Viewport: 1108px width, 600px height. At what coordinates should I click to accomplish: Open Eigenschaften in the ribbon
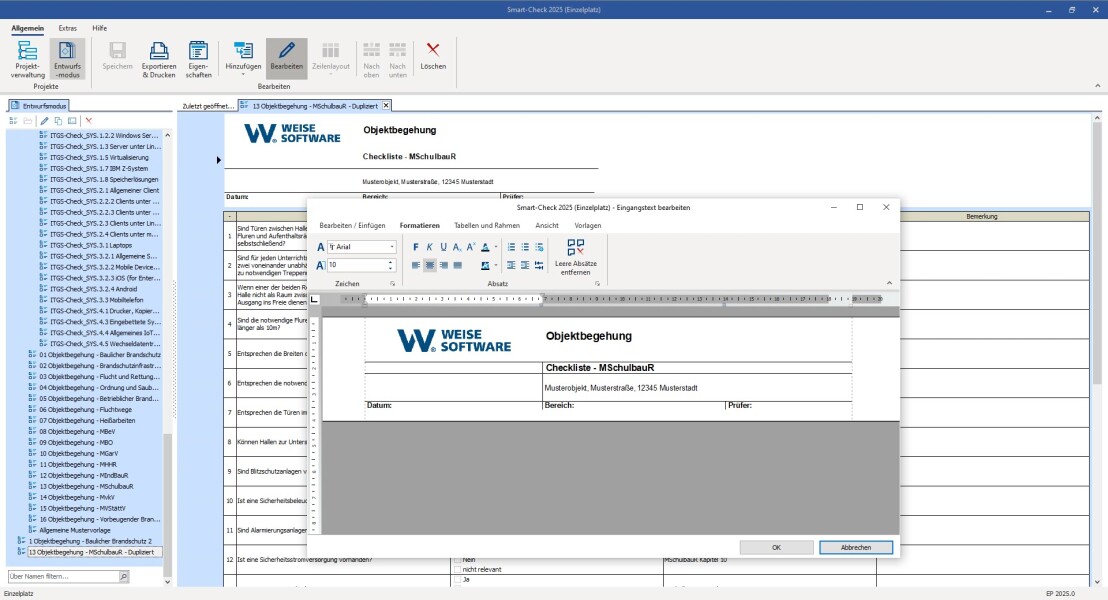[x=199, y=59]
